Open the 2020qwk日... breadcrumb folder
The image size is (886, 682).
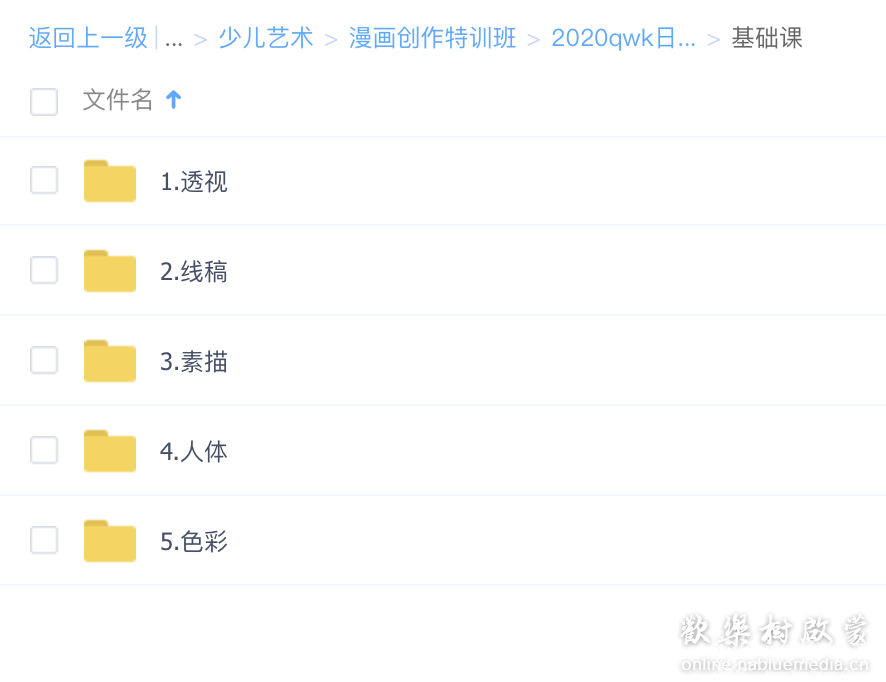pyautogui.click(x=623, y=38)
